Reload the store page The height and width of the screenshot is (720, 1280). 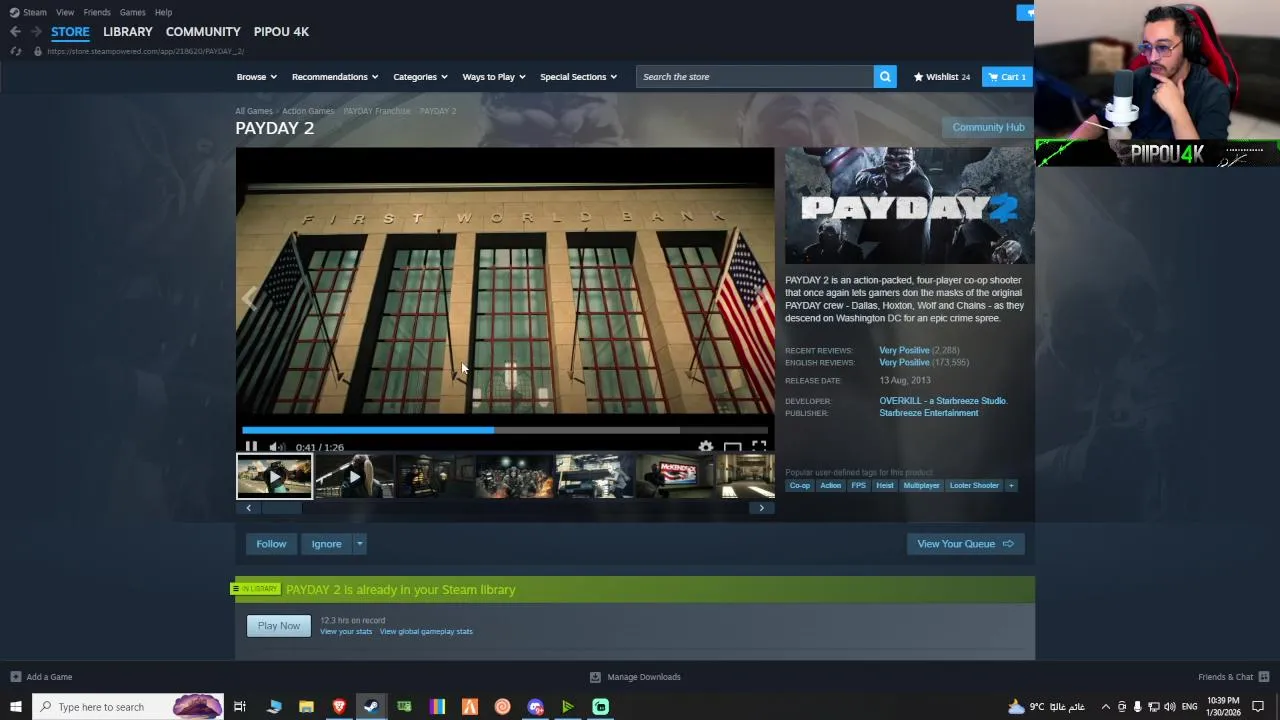15,51
